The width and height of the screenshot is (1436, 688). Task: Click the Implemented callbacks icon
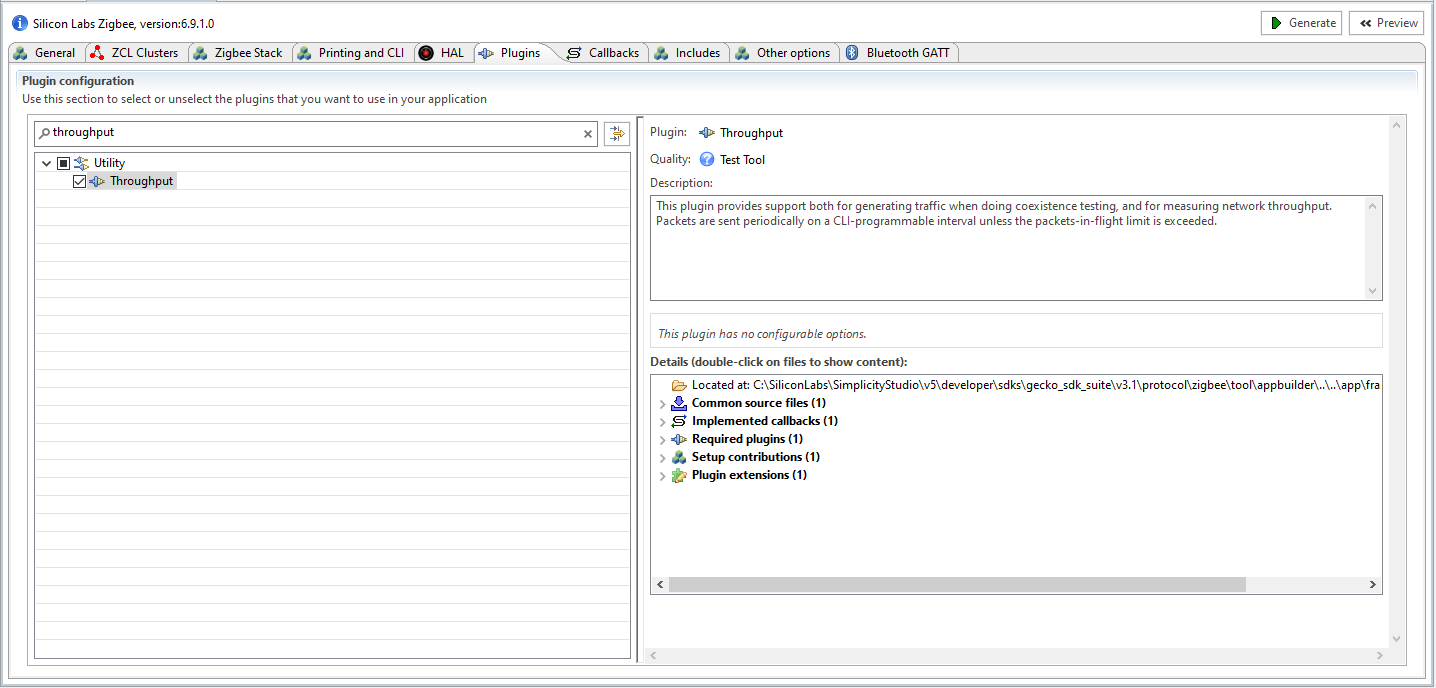pos(679,421)
